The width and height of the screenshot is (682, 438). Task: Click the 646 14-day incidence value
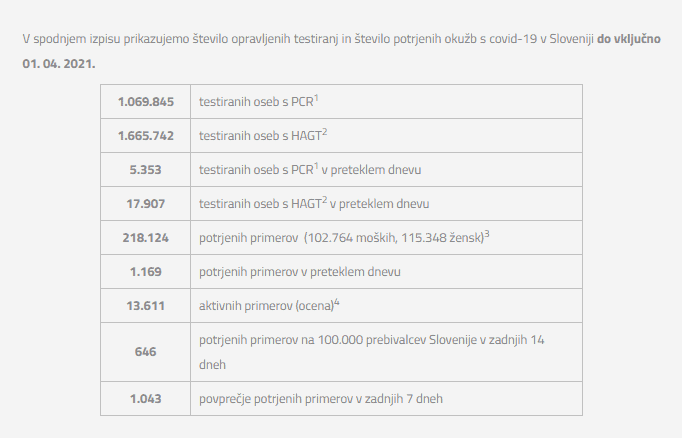pyautogui.click(x=146, y=352)
